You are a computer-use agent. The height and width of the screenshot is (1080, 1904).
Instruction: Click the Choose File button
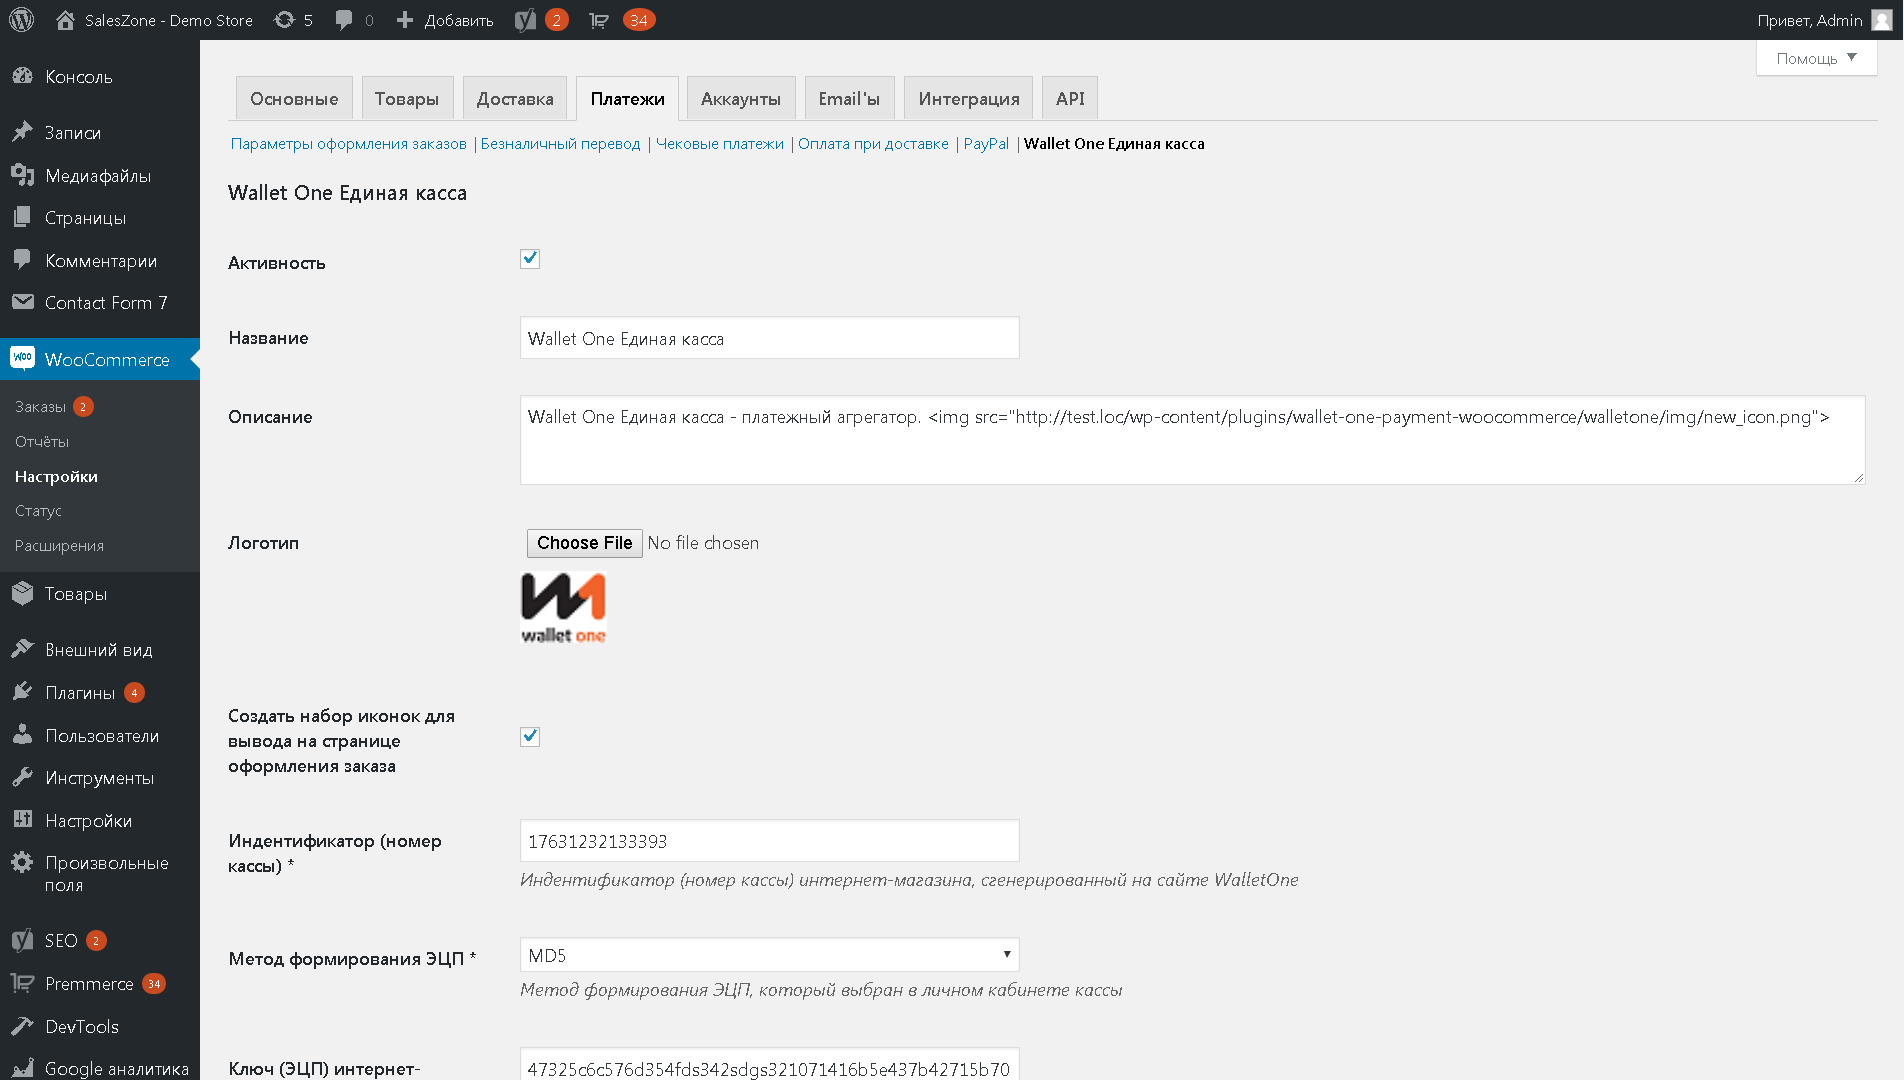coord(584,543)
